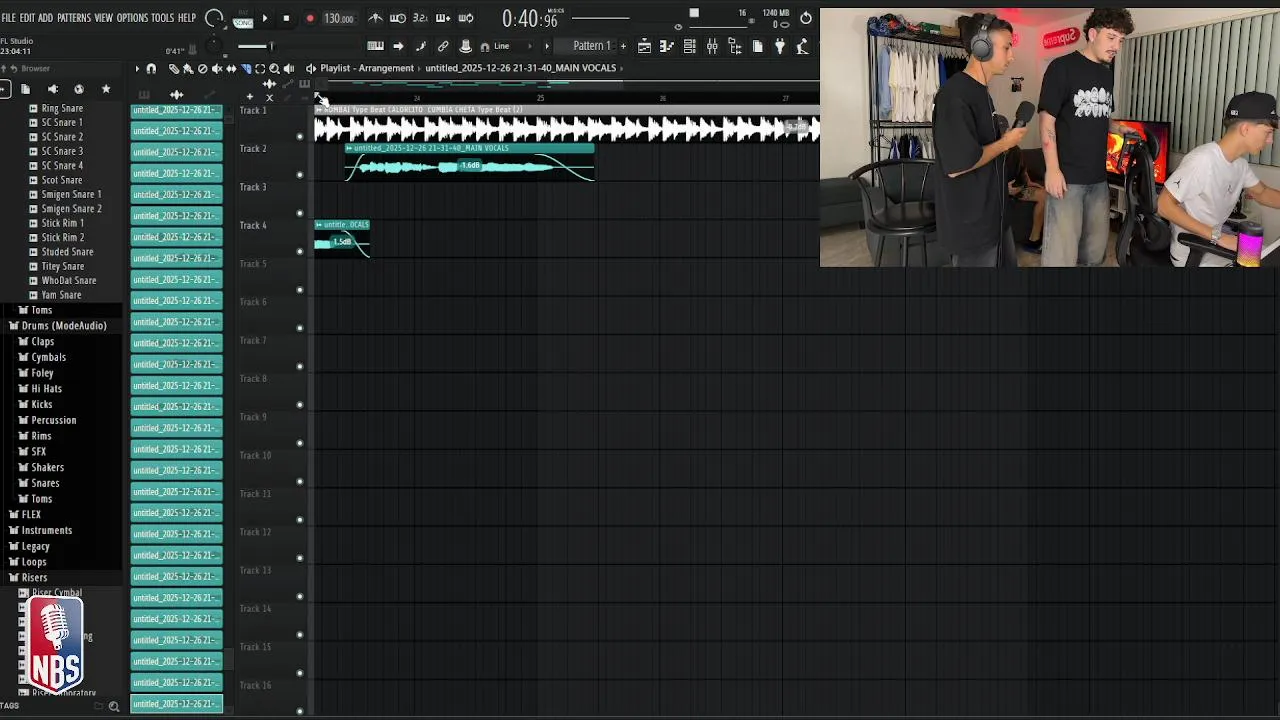Stop playback with the Stop button
This screenshot has height=720, width=1280.
click(286, 18)
